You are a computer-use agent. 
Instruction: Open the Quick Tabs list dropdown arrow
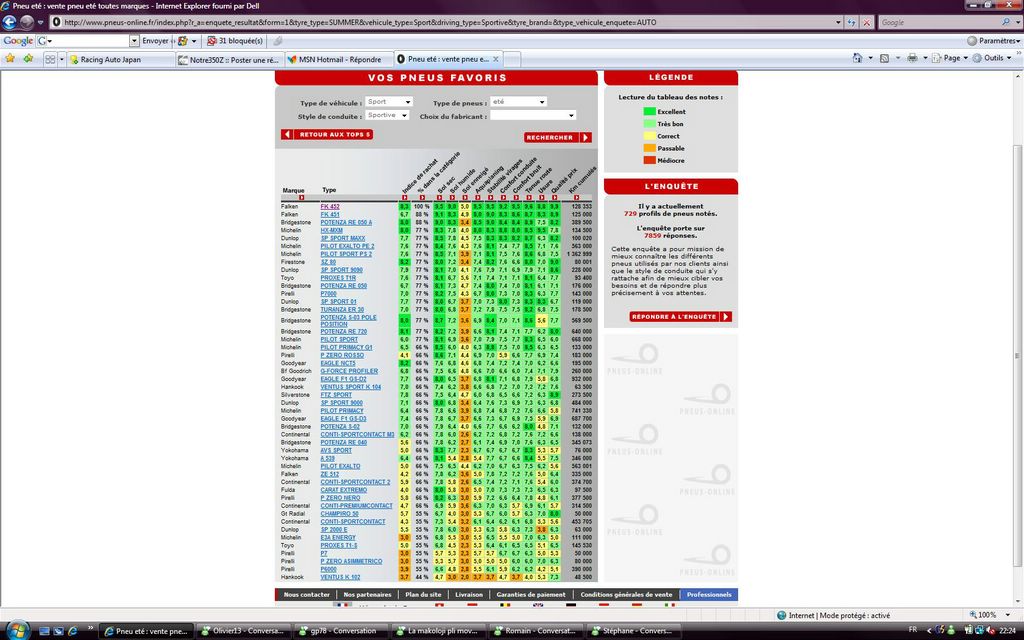pos(62,59)
